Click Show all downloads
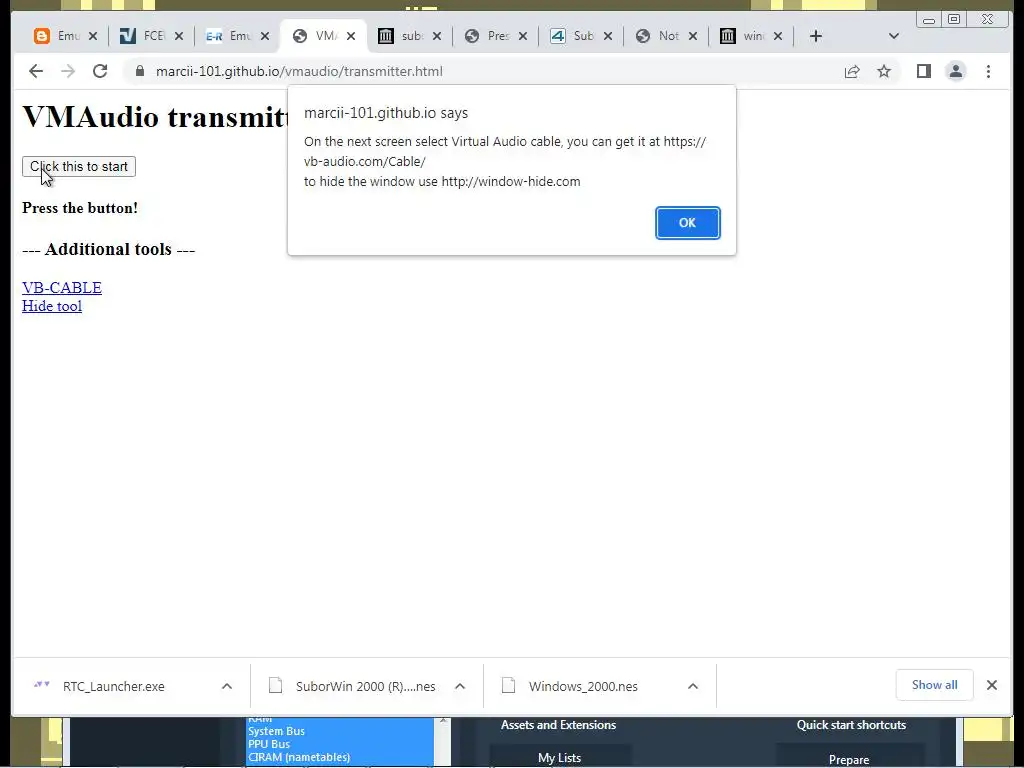Image resolution: width=1024 pixels, height=768 pixels. pos(935,685)
